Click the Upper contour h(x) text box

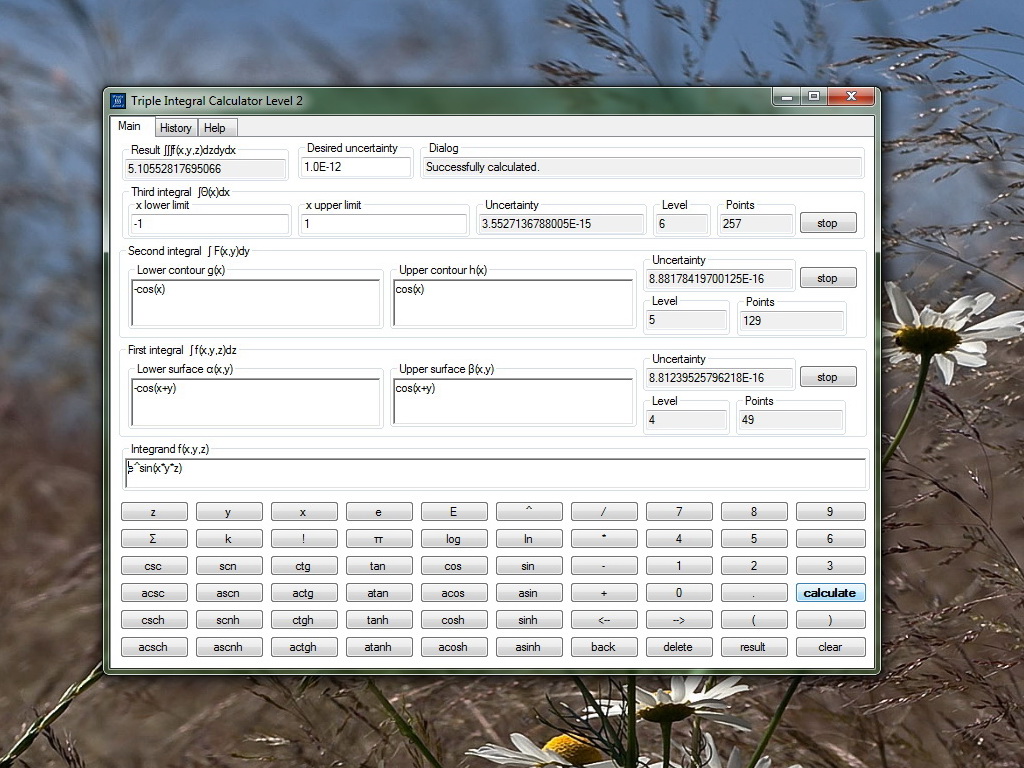(513, 302)
